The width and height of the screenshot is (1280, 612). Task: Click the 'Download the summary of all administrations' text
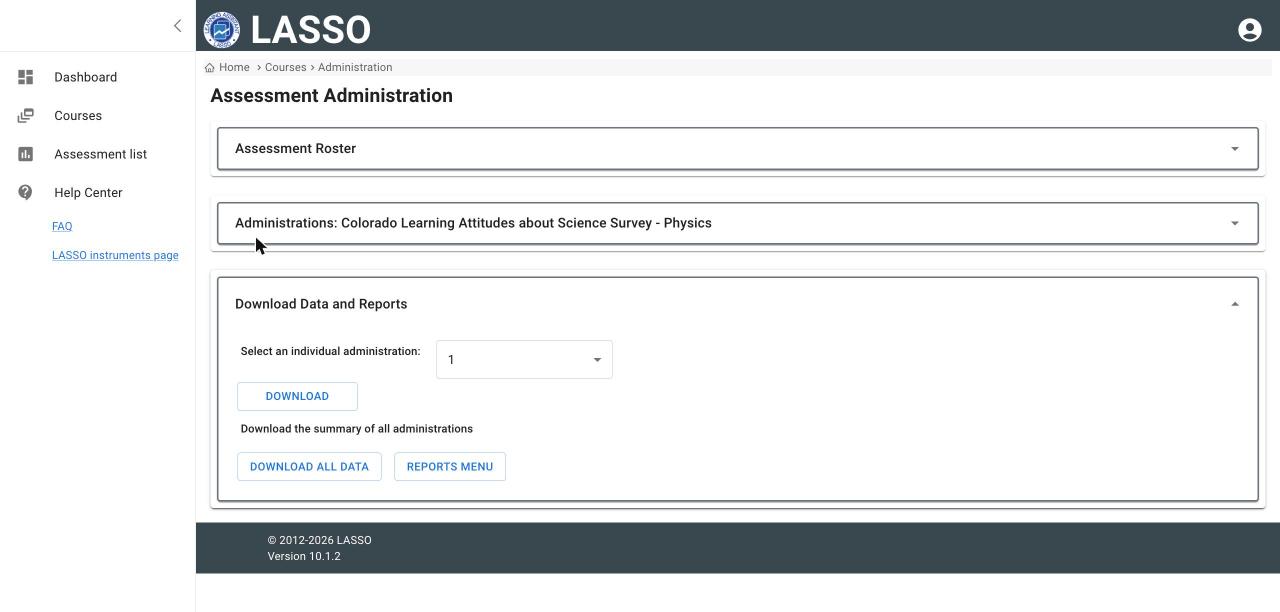[x=356, y=429]
